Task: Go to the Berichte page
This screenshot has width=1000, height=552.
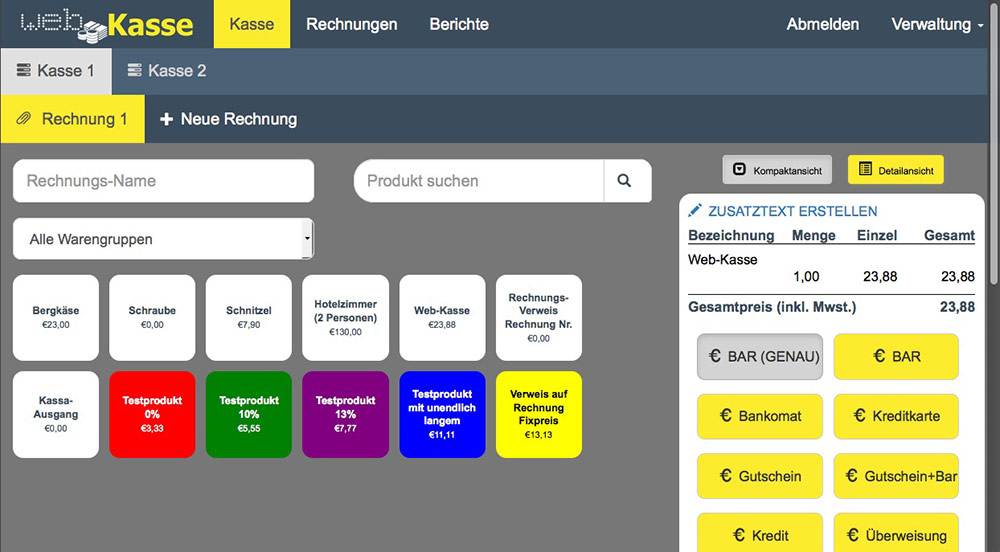Action: tap(459, 24)
